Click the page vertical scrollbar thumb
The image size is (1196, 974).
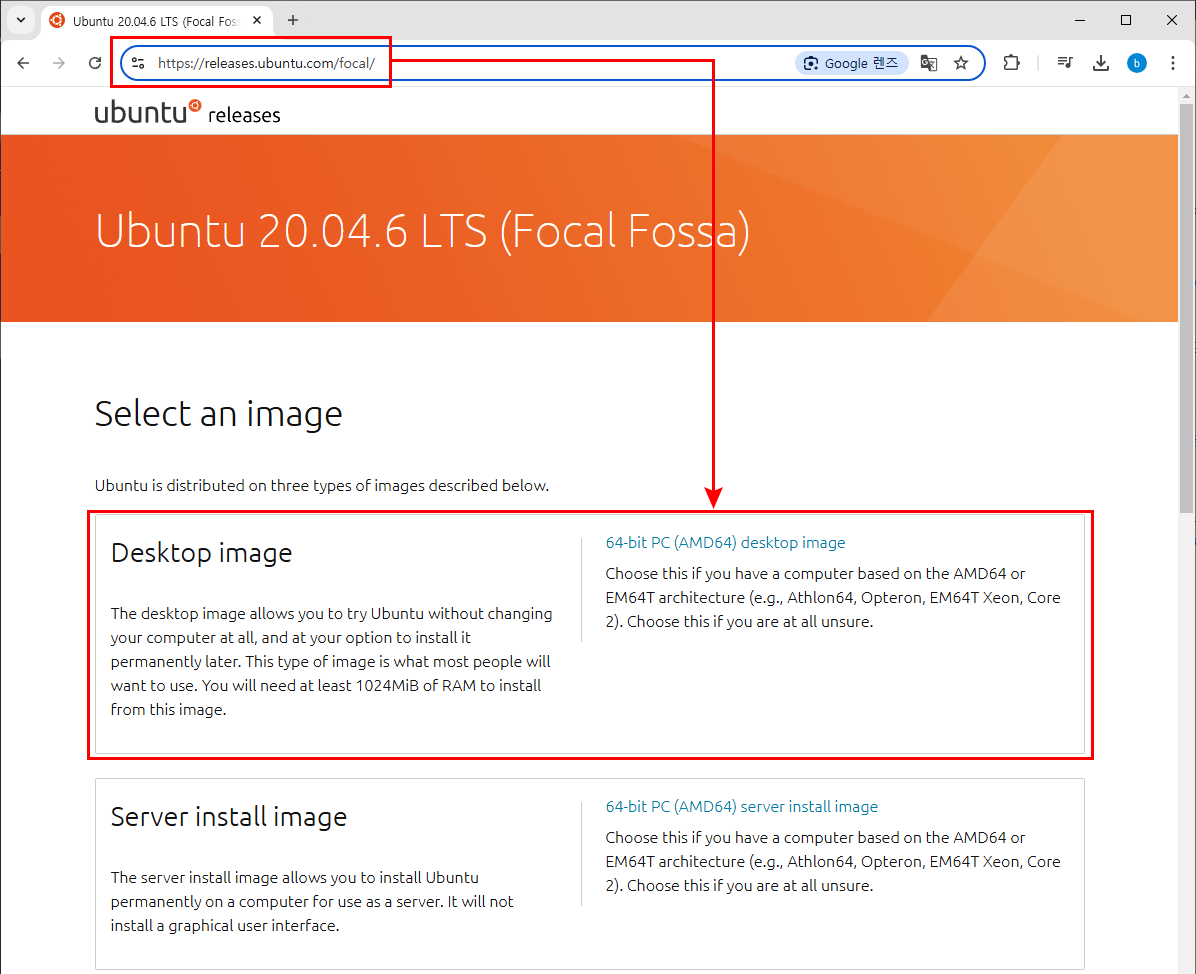1186,308
